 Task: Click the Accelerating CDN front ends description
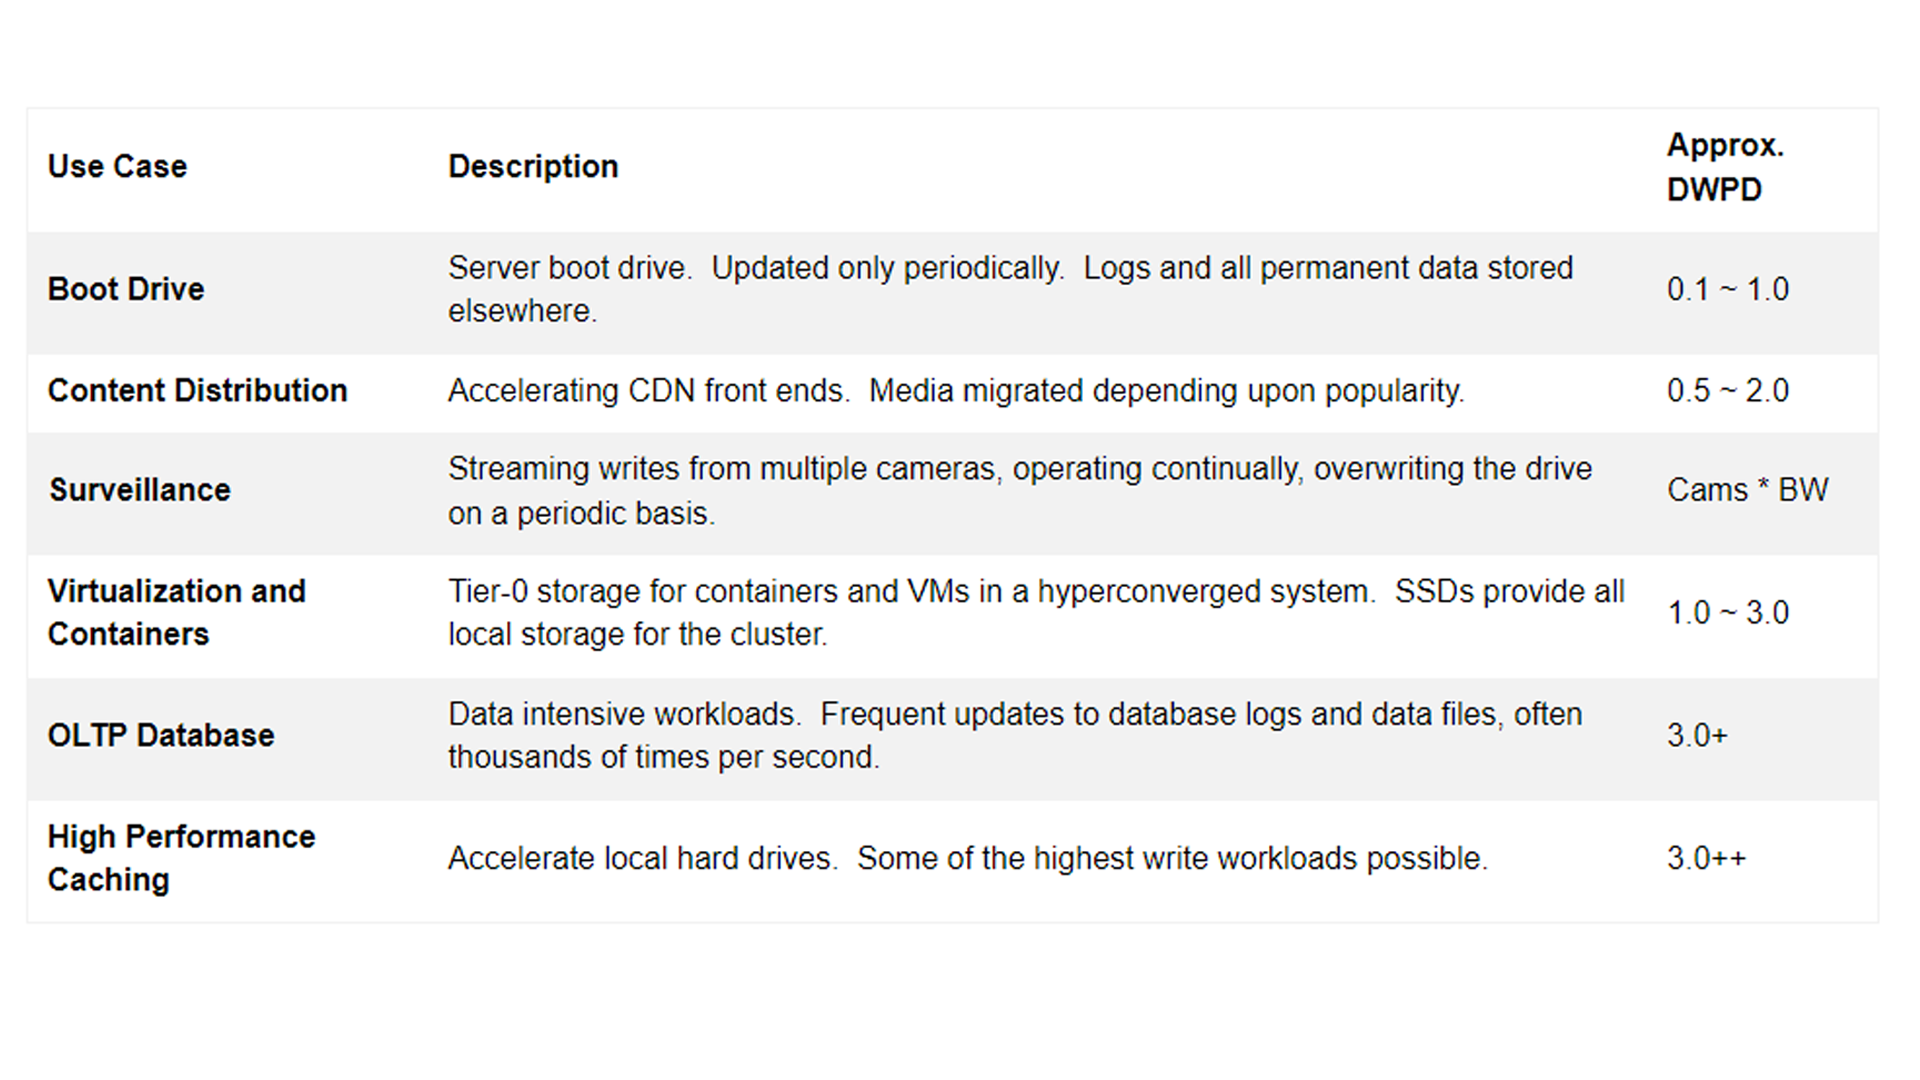(955, 390)
